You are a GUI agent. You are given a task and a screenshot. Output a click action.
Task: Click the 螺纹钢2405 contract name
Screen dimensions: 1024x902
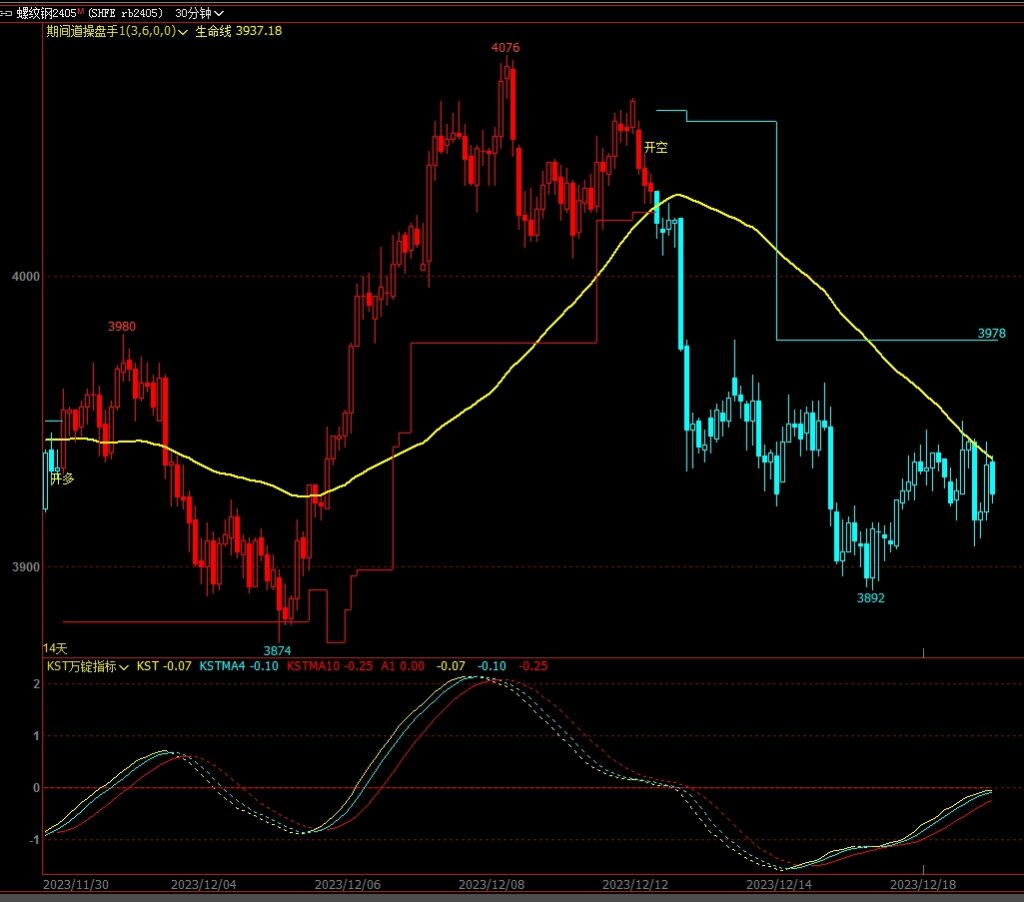click(46, 13)
